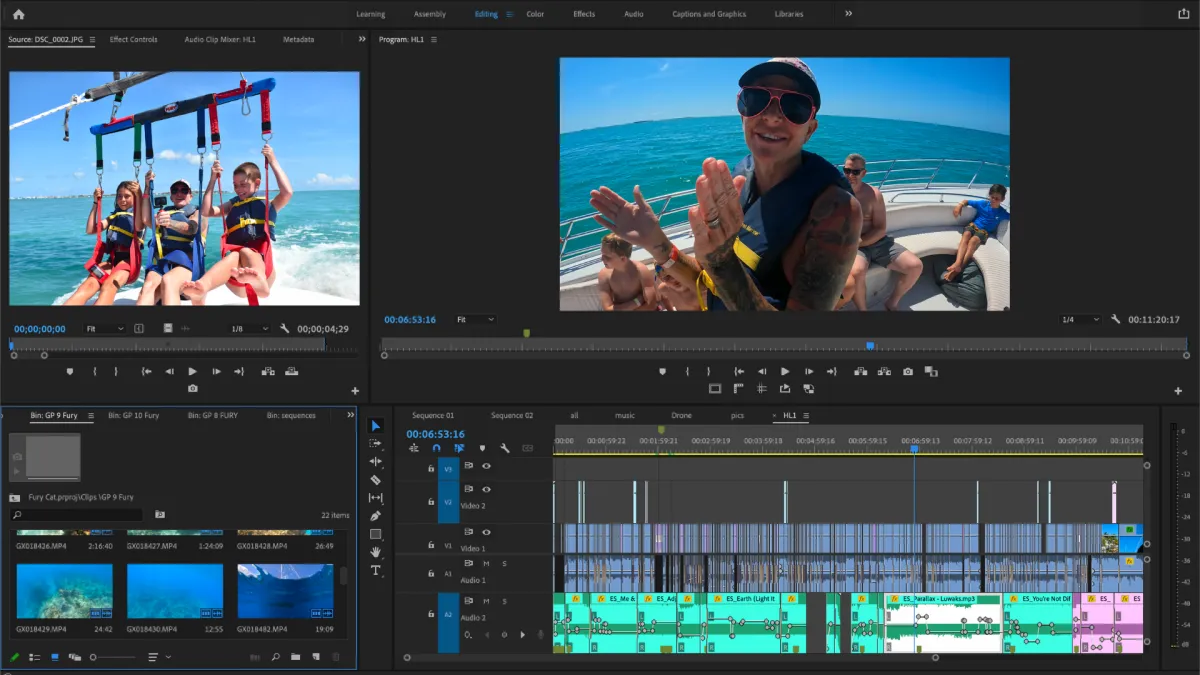The height and width of the screenshot is (675, 1200).
Task: Activate the Ripple Edit tool
Action: [x=376, y=462]
